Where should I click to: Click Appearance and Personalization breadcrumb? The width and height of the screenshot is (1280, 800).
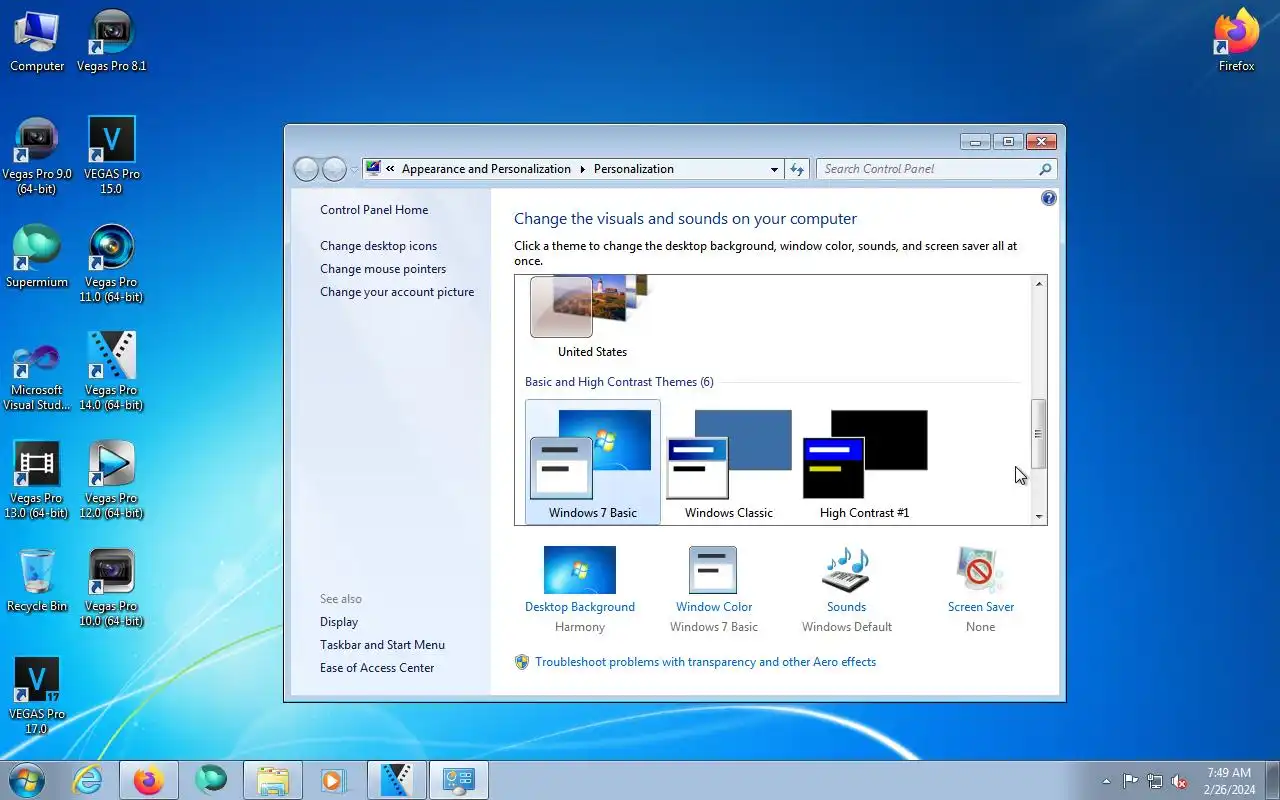pos(486,169)
